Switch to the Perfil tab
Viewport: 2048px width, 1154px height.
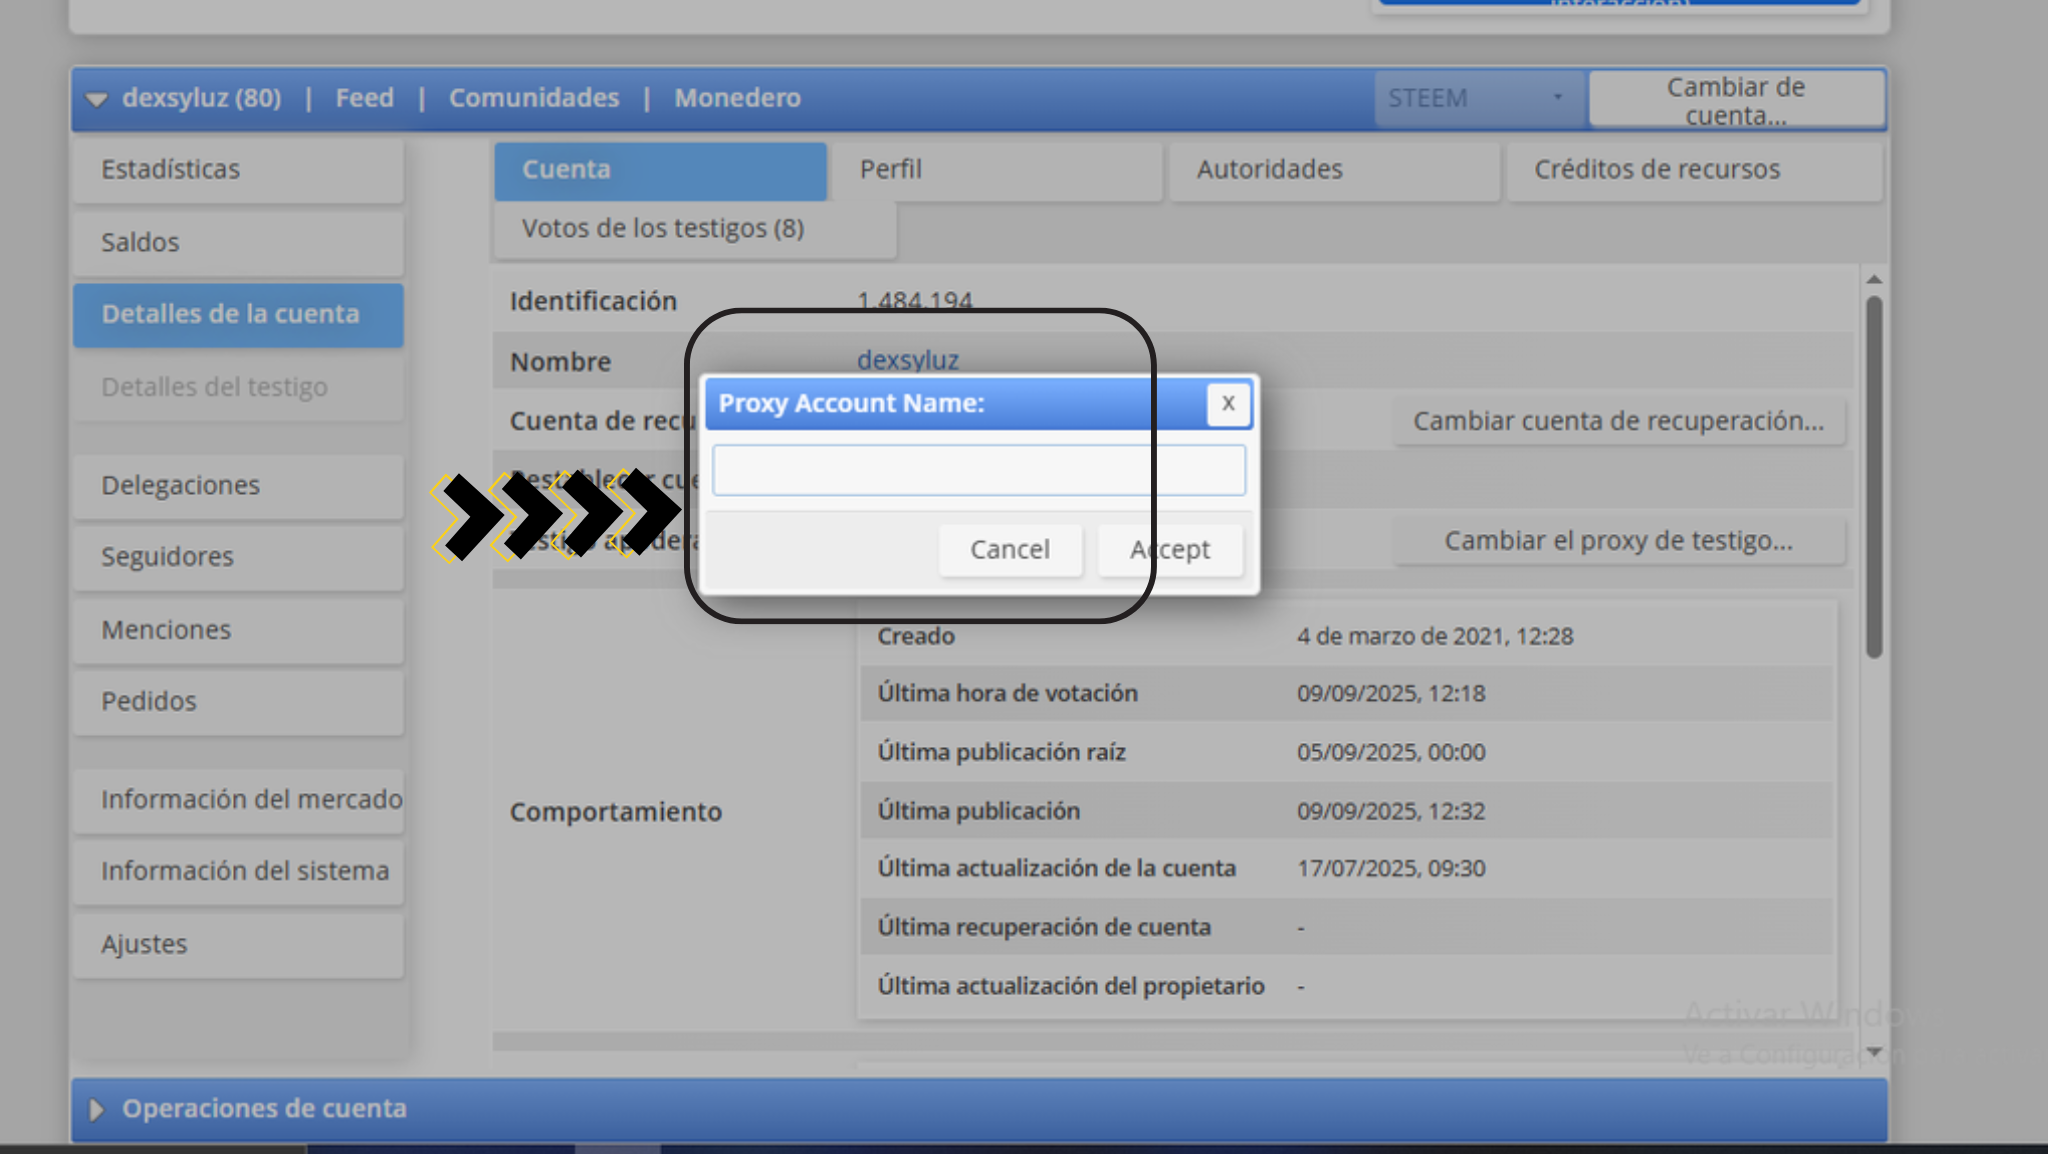[996, 170]
